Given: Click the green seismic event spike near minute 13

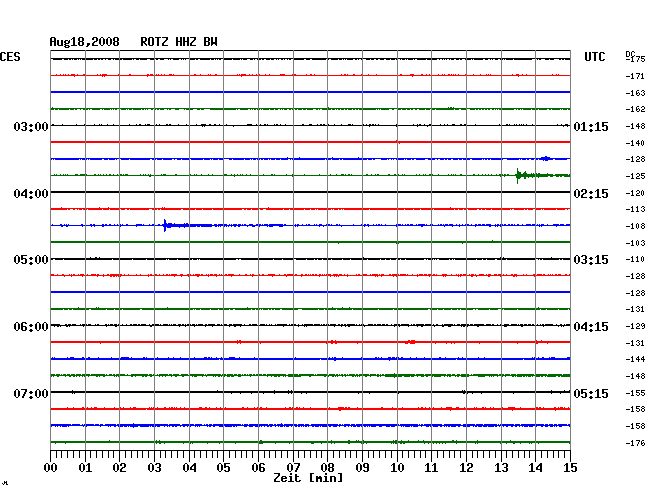Looking at the screenshot, I should tap(518, 176).
